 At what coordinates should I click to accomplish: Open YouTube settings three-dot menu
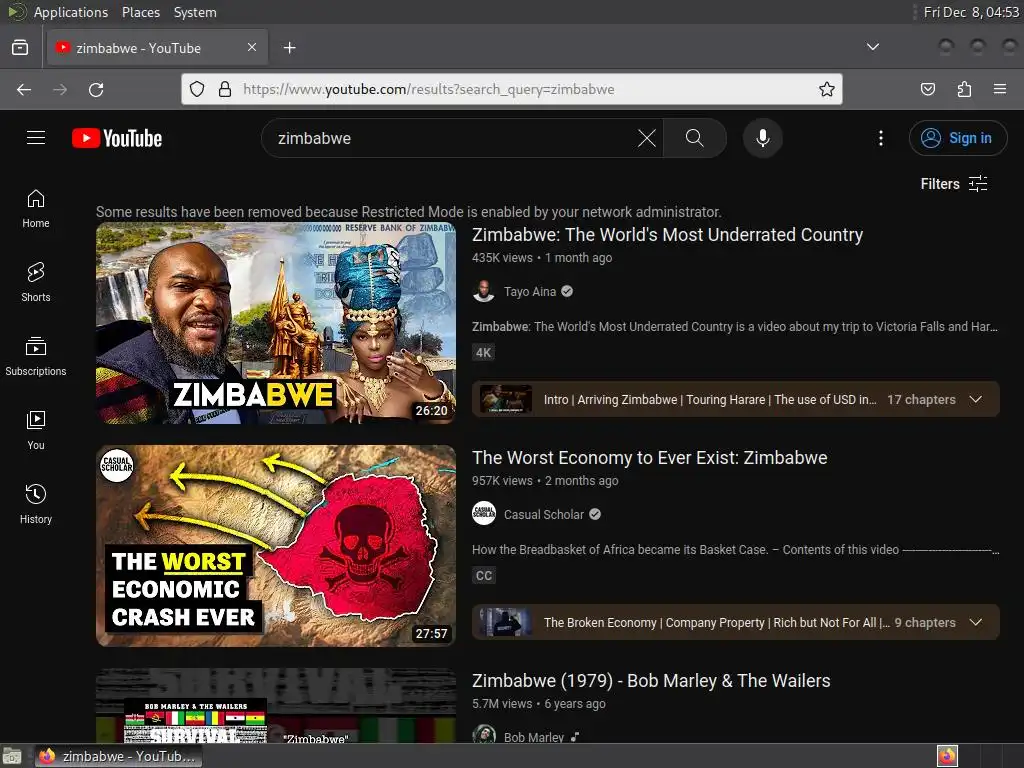click(880, 138)
